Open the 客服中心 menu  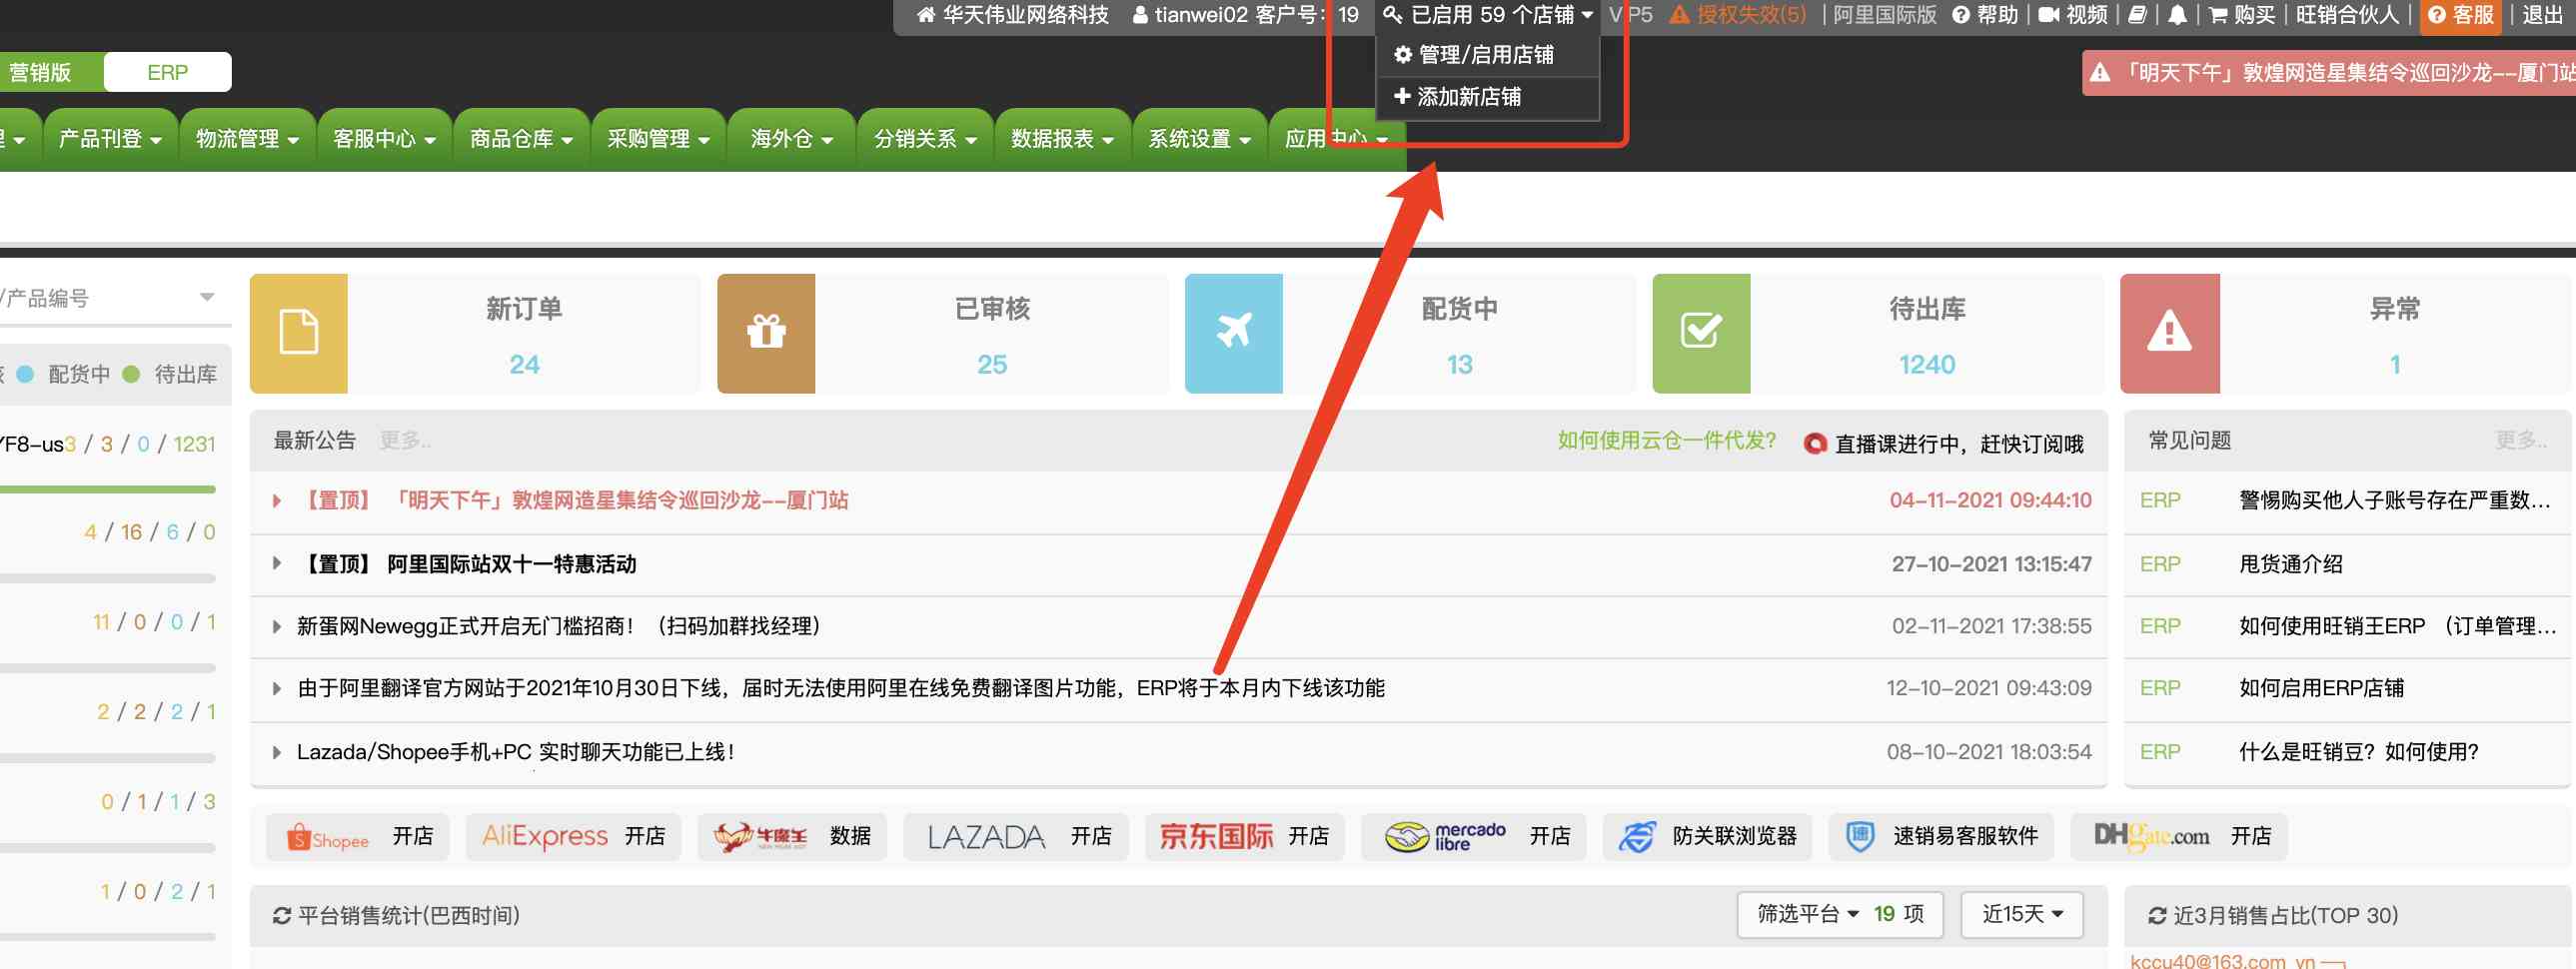point(385,139)
